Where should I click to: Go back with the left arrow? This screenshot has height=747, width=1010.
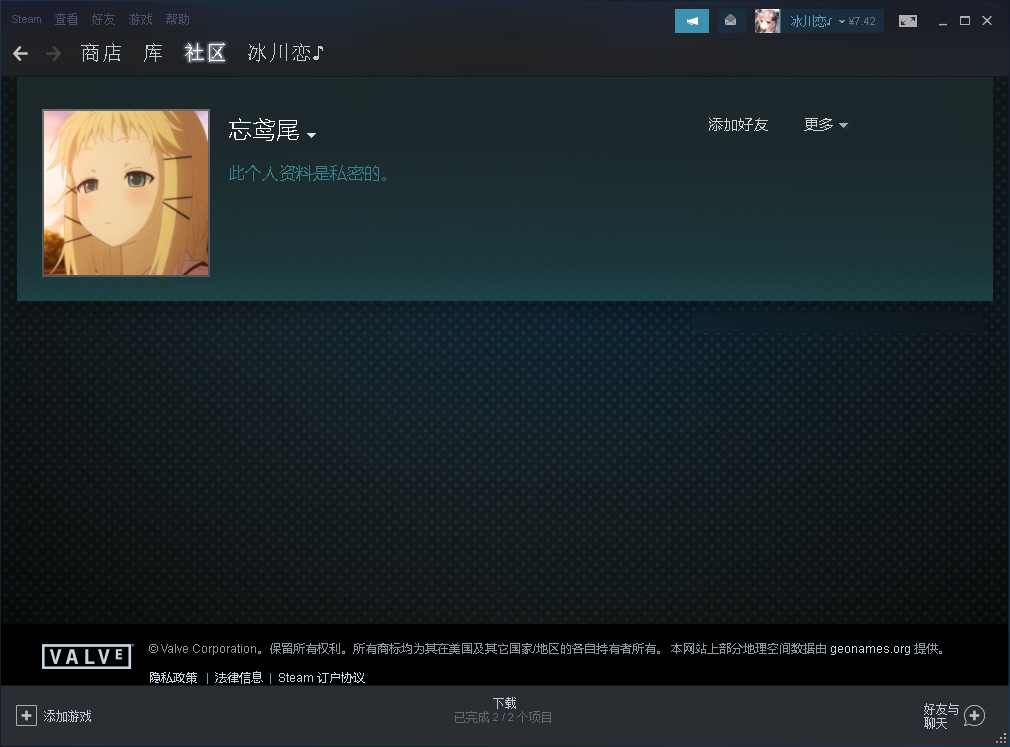[21, 53]
